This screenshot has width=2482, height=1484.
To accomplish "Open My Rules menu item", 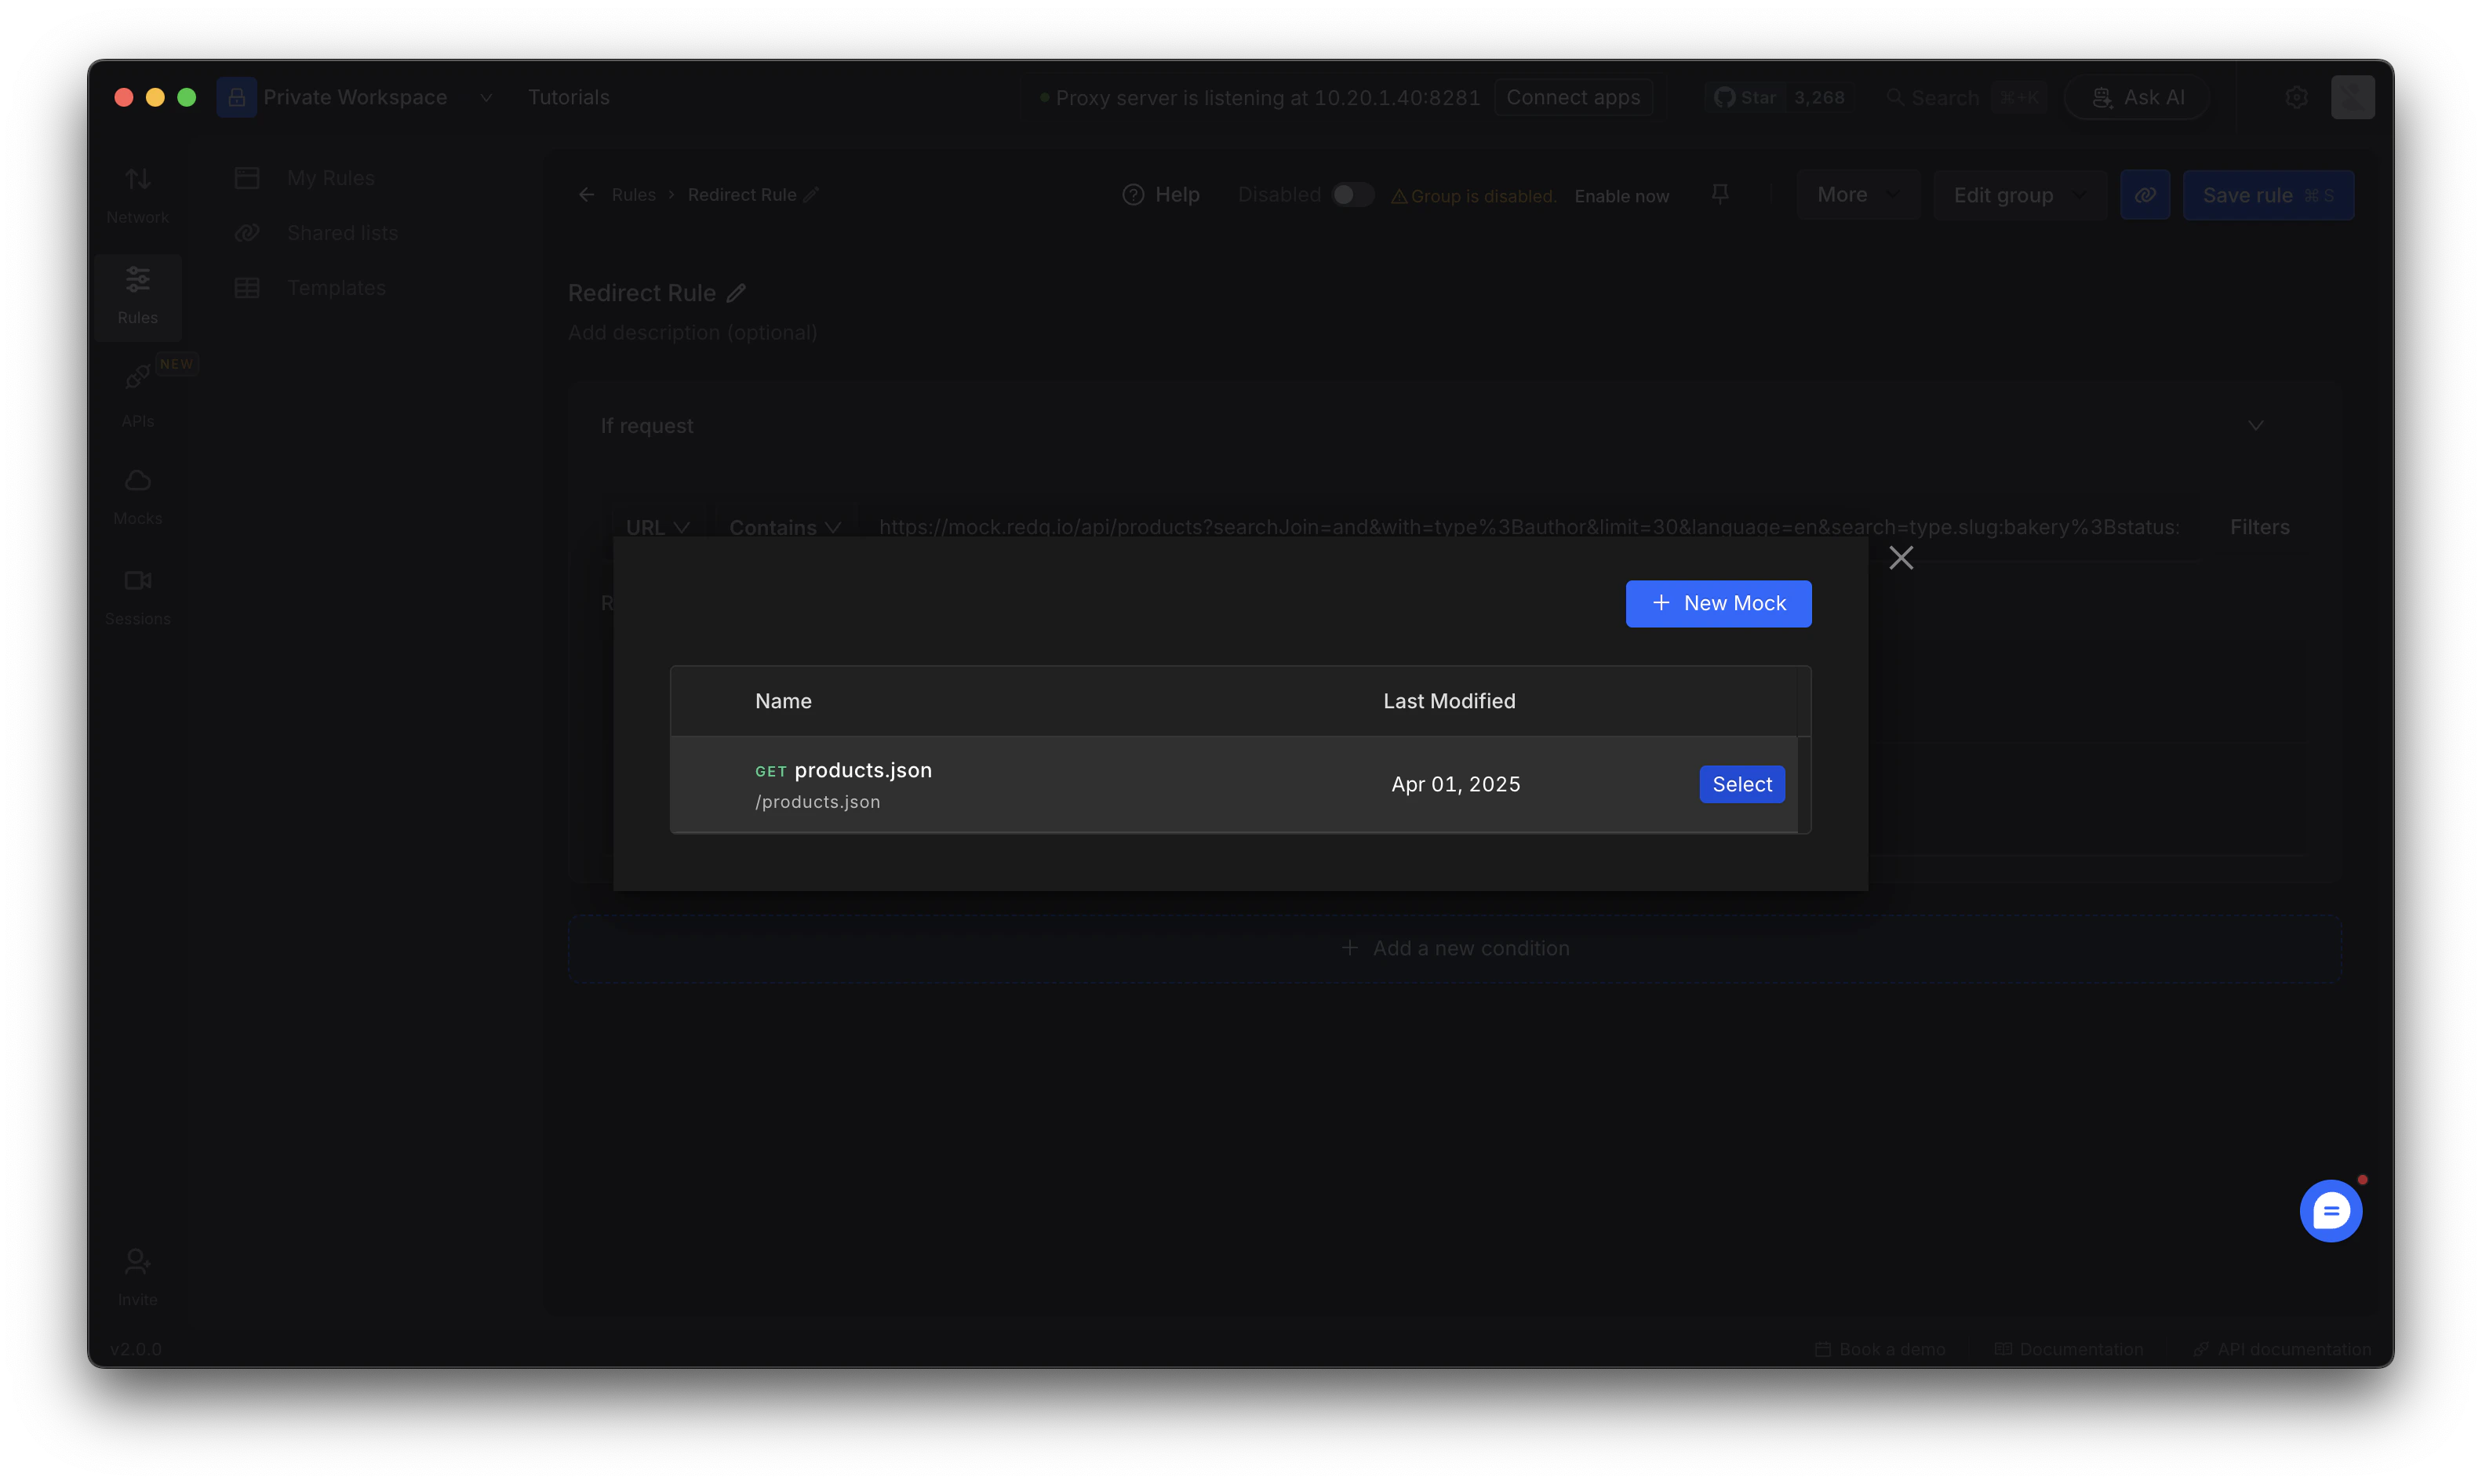I will [x=330, y=178].
